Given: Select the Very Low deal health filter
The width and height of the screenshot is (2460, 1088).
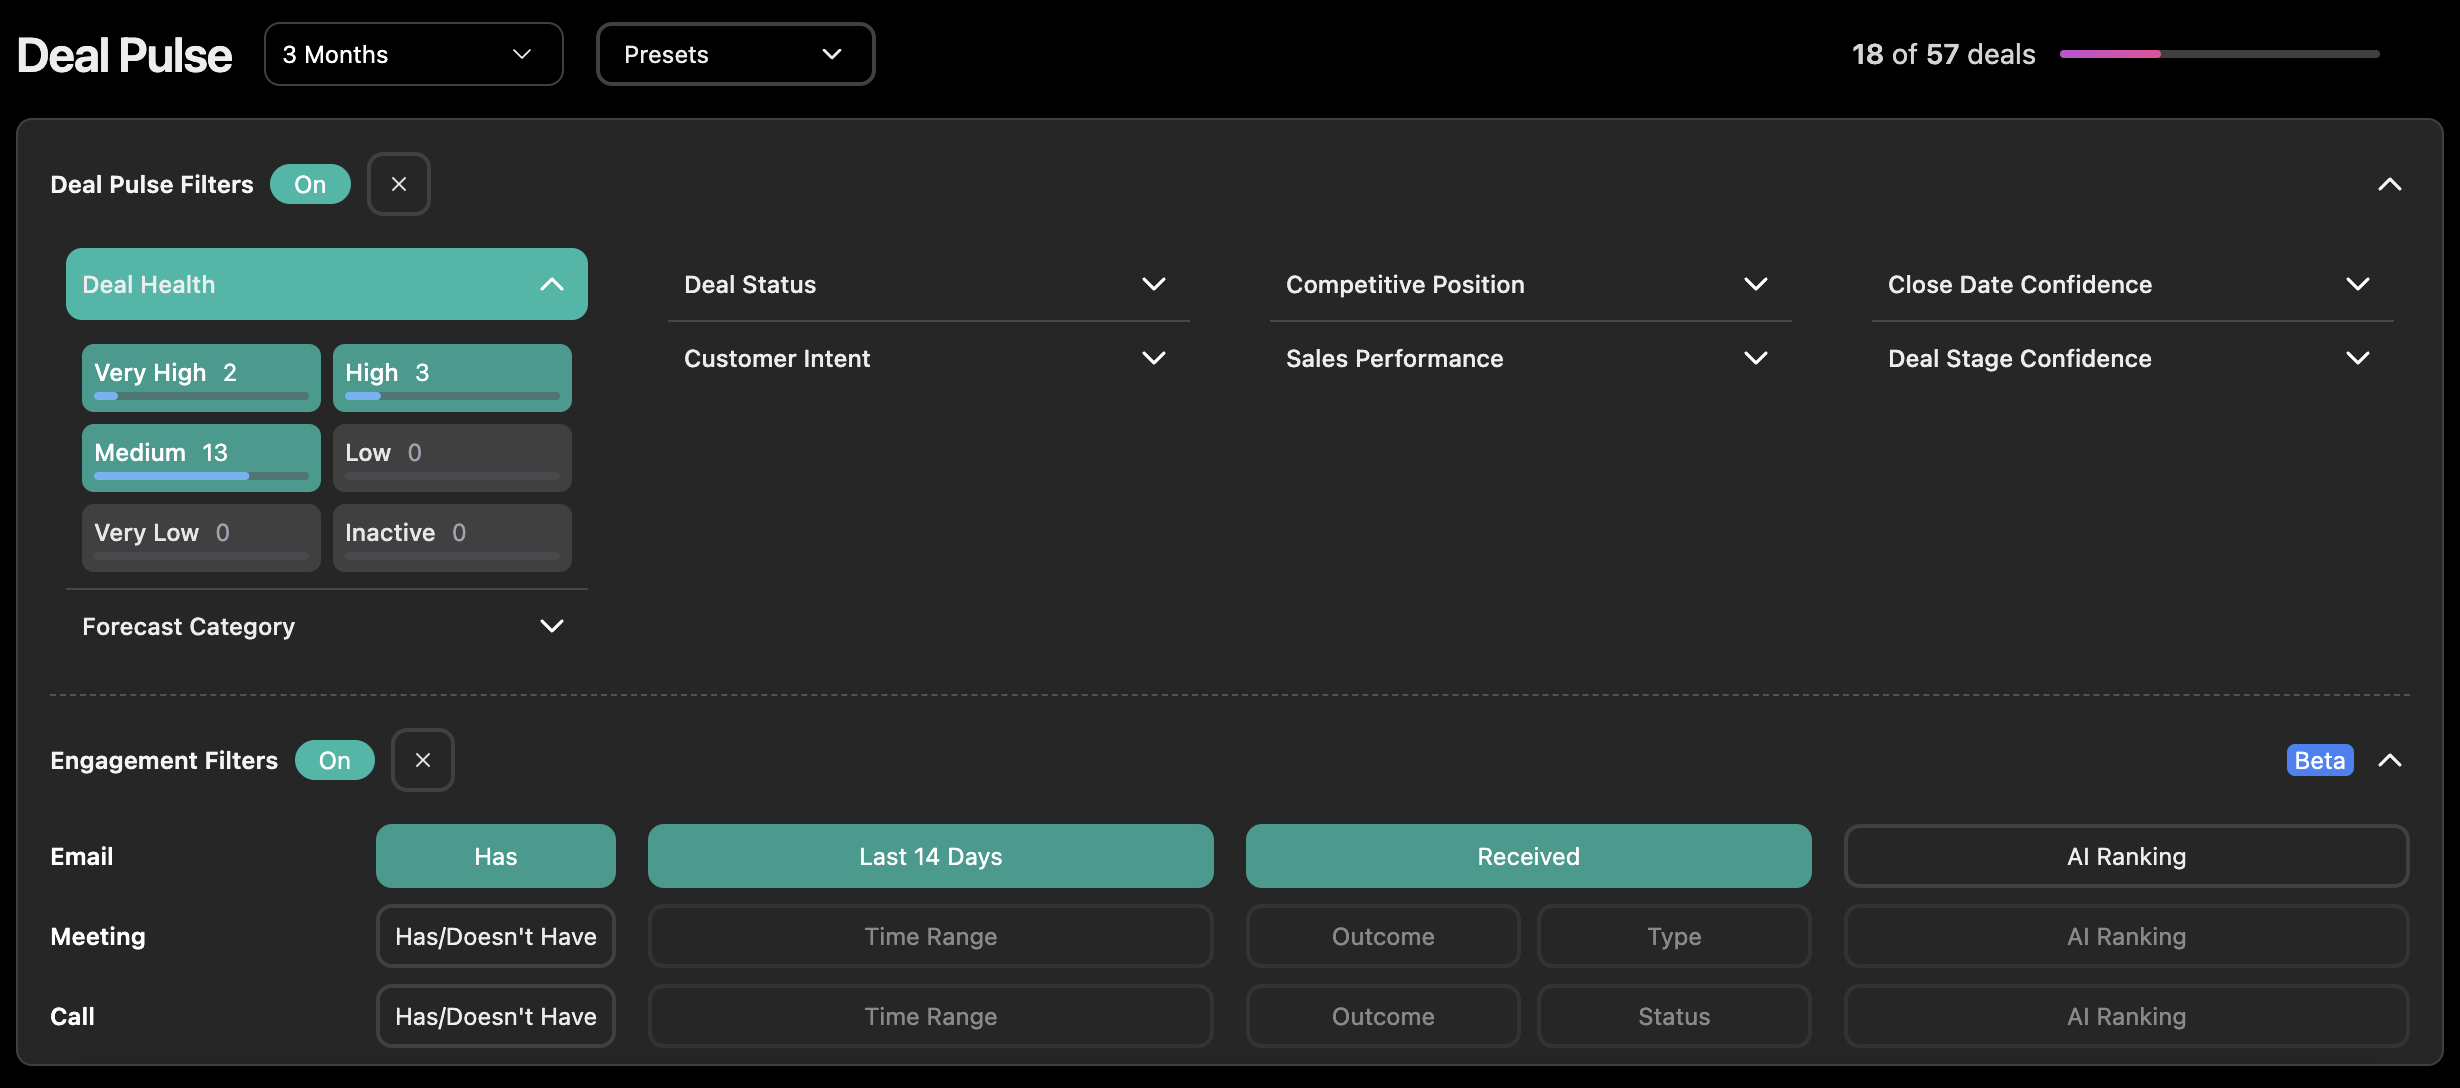Looking at the screenshot, I should [200, 537].
